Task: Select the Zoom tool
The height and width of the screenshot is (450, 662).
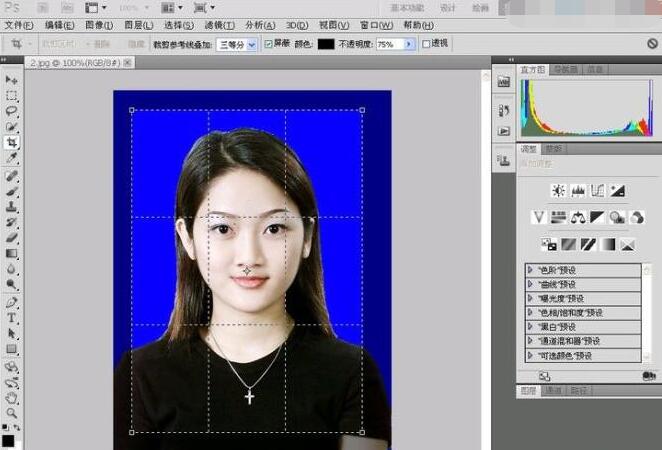Action: 11,413
